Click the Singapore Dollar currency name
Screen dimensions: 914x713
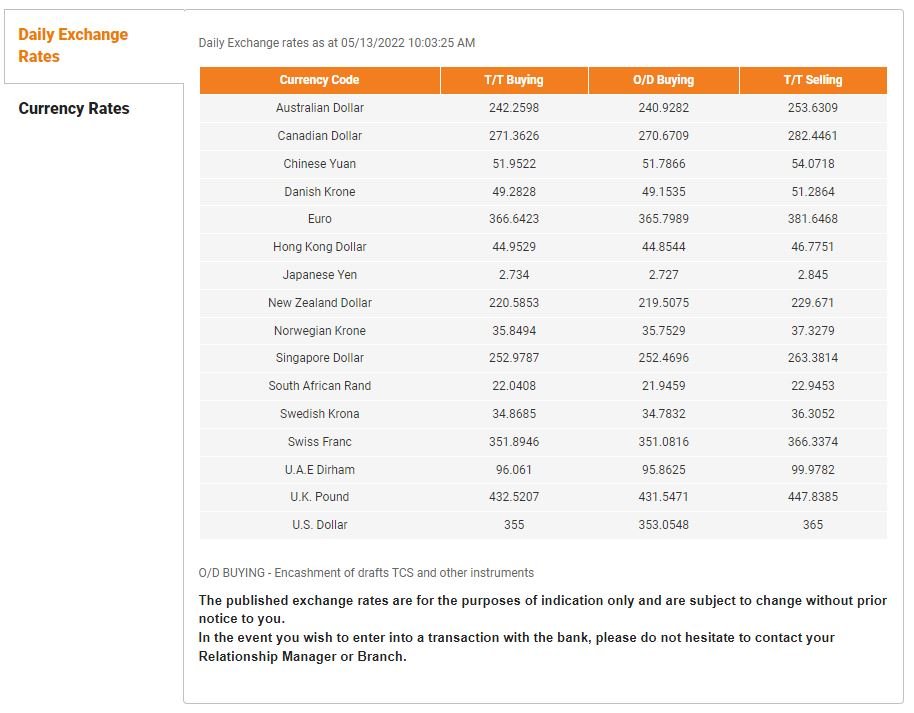click(320, 358)
